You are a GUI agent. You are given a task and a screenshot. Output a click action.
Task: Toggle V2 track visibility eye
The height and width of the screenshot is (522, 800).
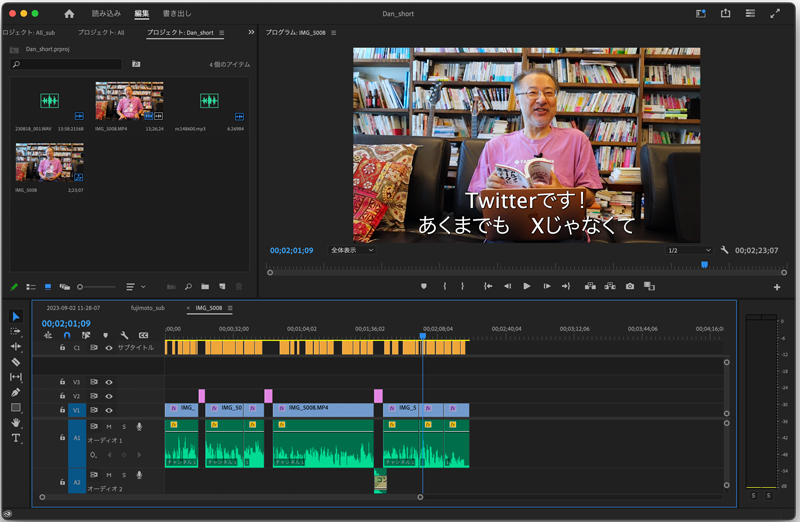pos(109,396)
